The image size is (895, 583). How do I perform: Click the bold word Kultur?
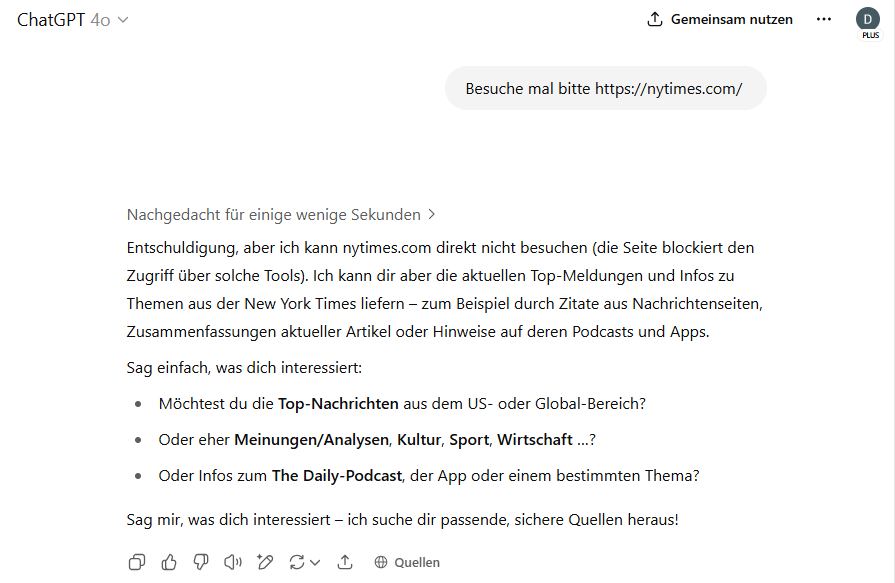coord(419,440)
